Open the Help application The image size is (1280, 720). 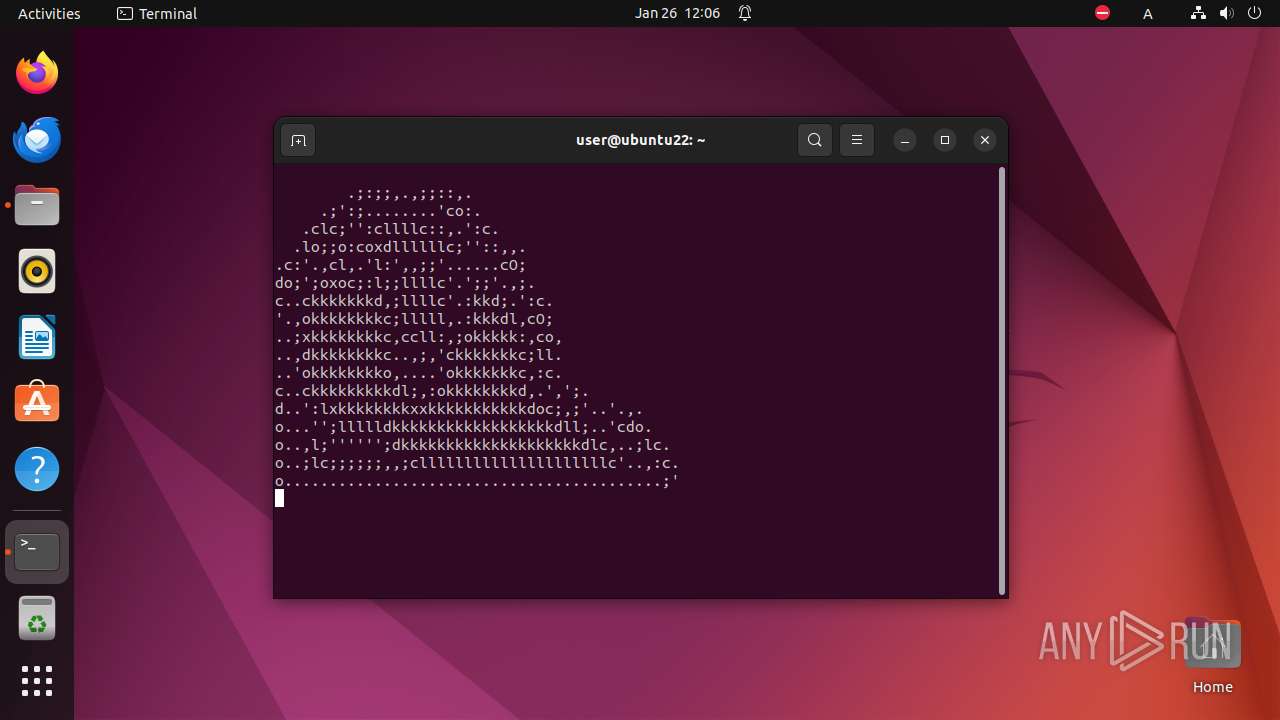tap(37, 469)
